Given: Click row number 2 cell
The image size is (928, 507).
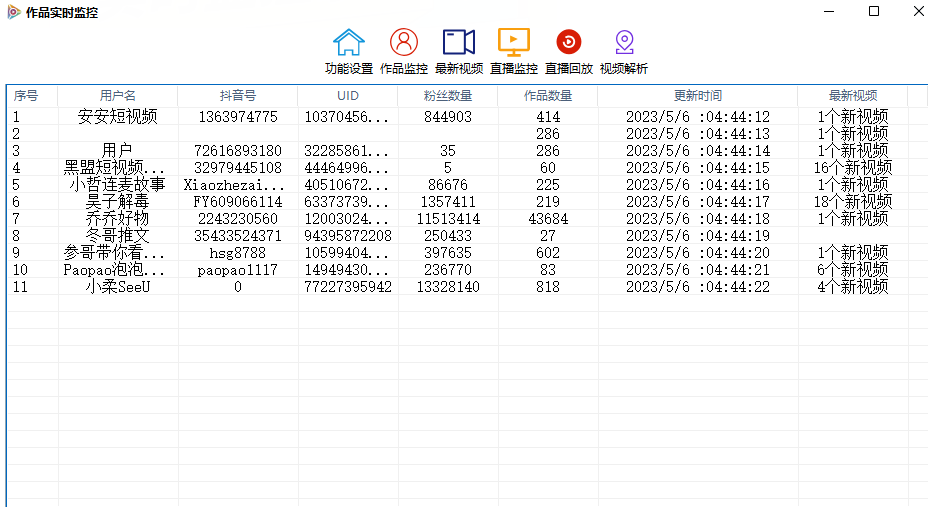Looking at the screenshot, I should (16, 134).
